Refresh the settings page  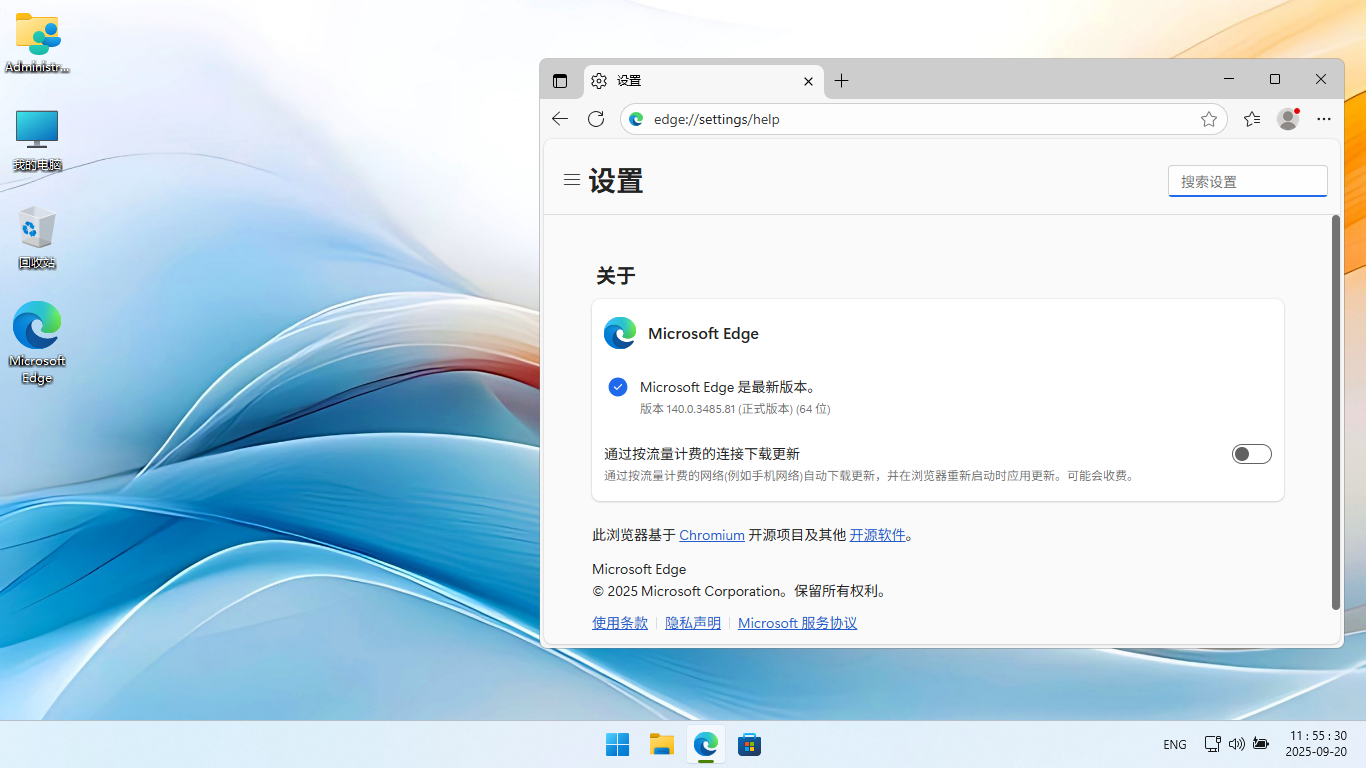point(596,119)
